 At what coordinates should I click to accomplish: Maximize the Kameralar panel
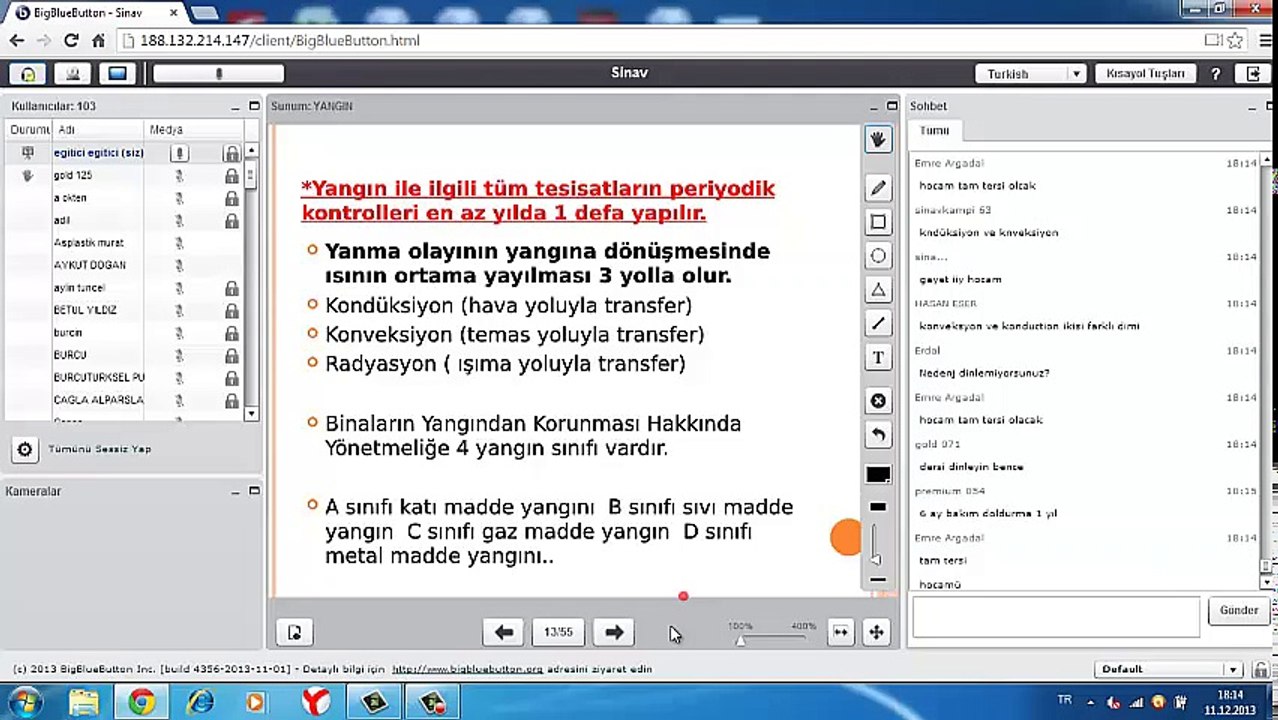pos(254,491)
